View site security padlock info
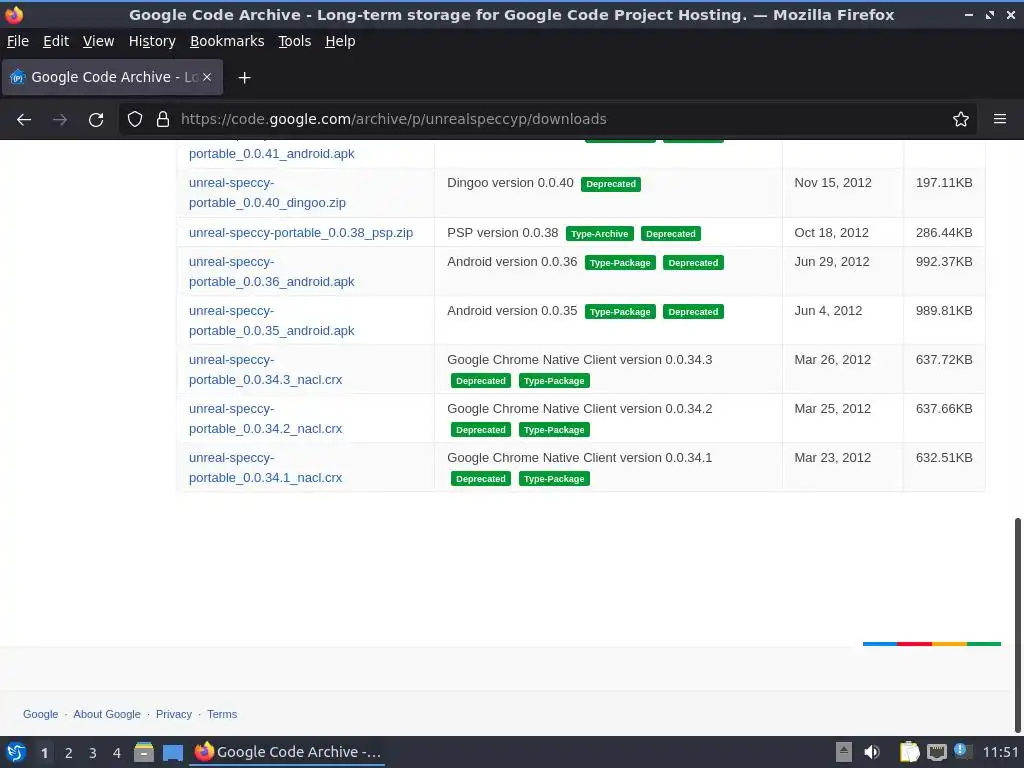 point(163,120)
